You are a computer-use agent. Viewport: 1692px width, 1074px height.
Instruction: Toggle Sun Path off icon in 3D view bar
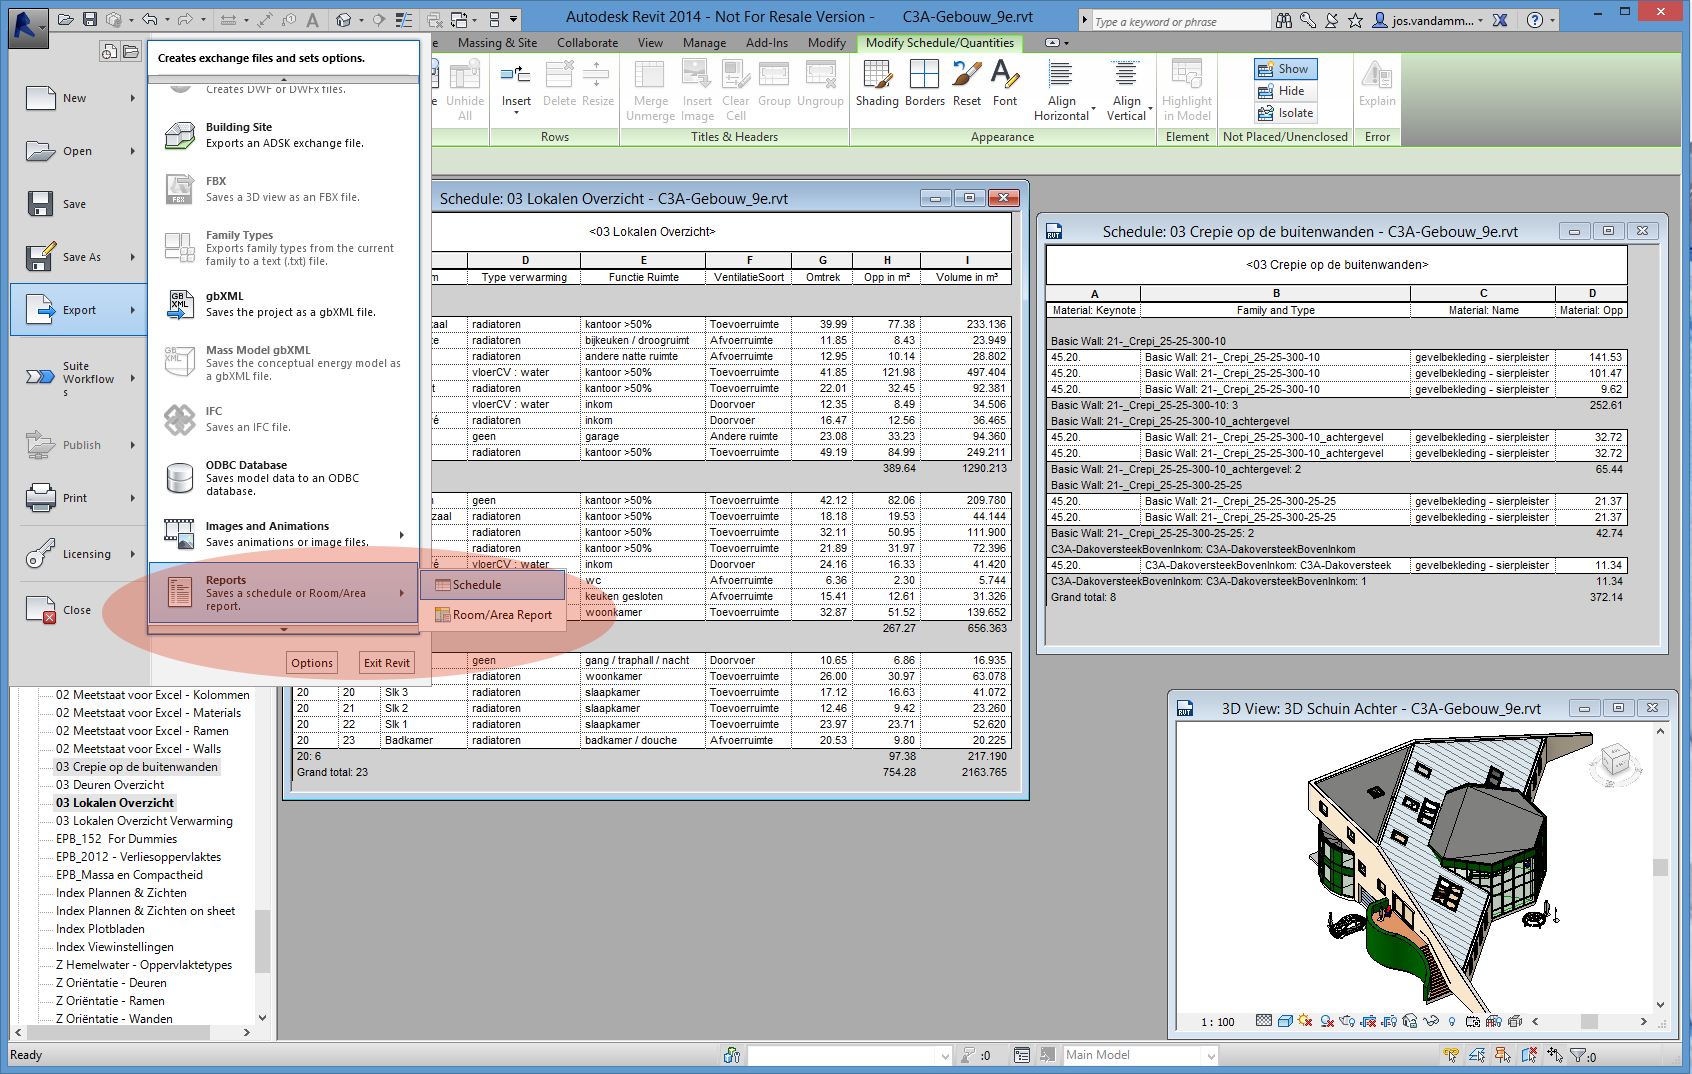point(1305,1021)
